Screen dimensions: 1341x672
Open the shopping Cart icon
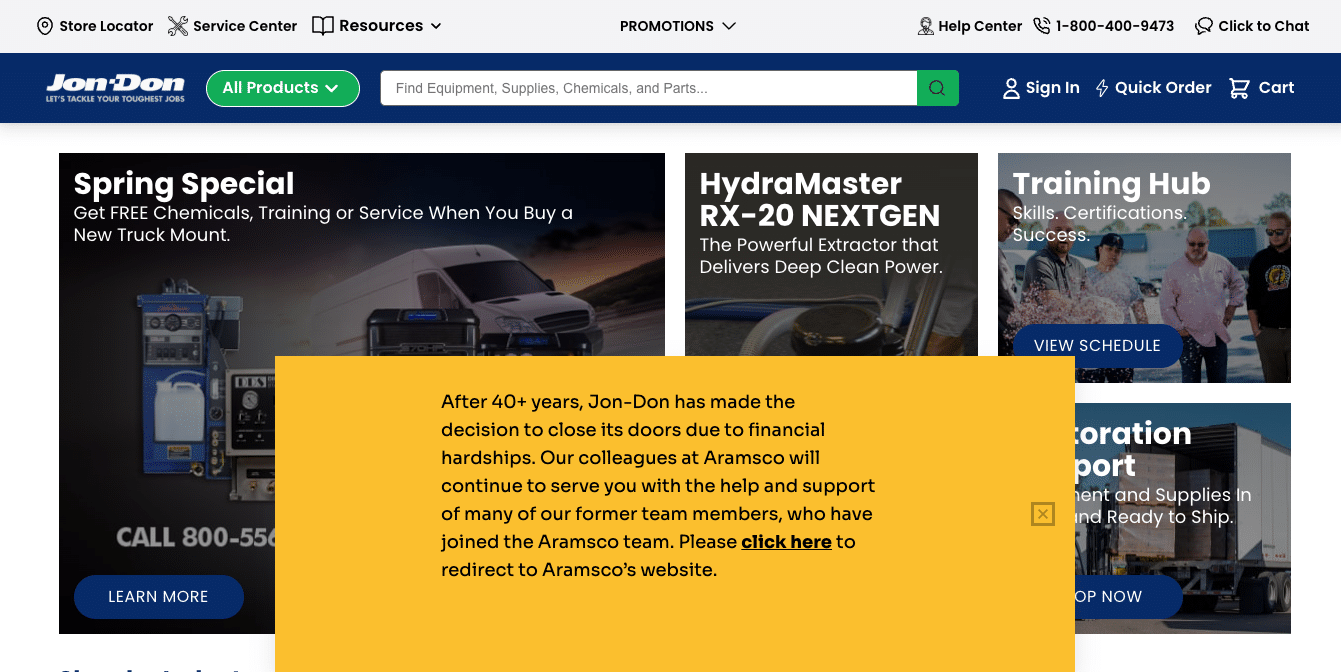[x=1239, y=88]
